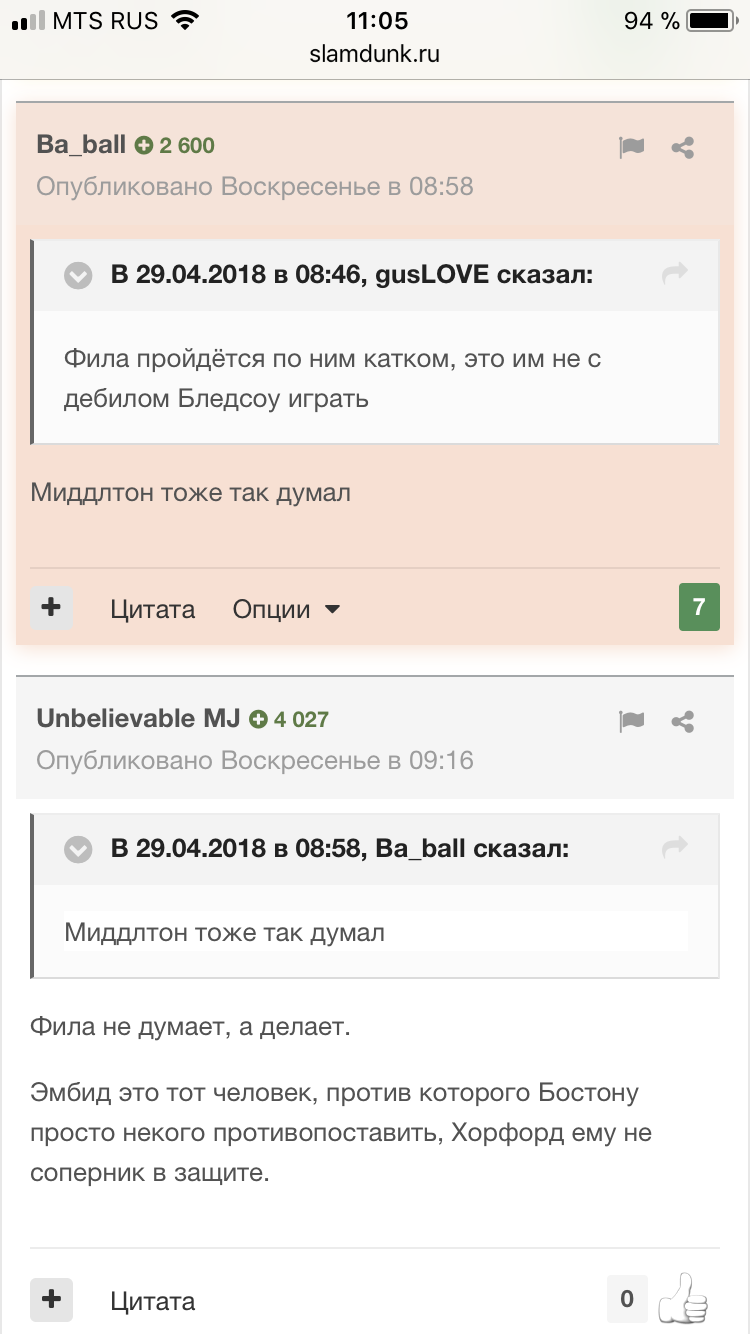The width and height of the screenshot is (750, 1334).
Task: Open the Опции dropdown menu
Action: (287, 609)
